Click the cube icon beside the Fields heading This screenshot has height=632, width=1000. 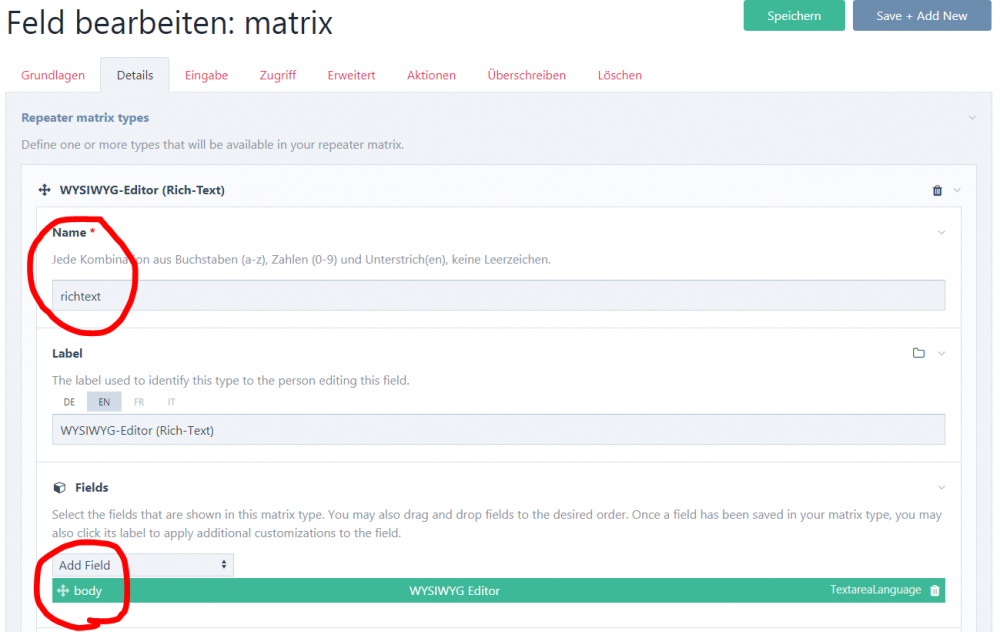click(x=61, y=488)
